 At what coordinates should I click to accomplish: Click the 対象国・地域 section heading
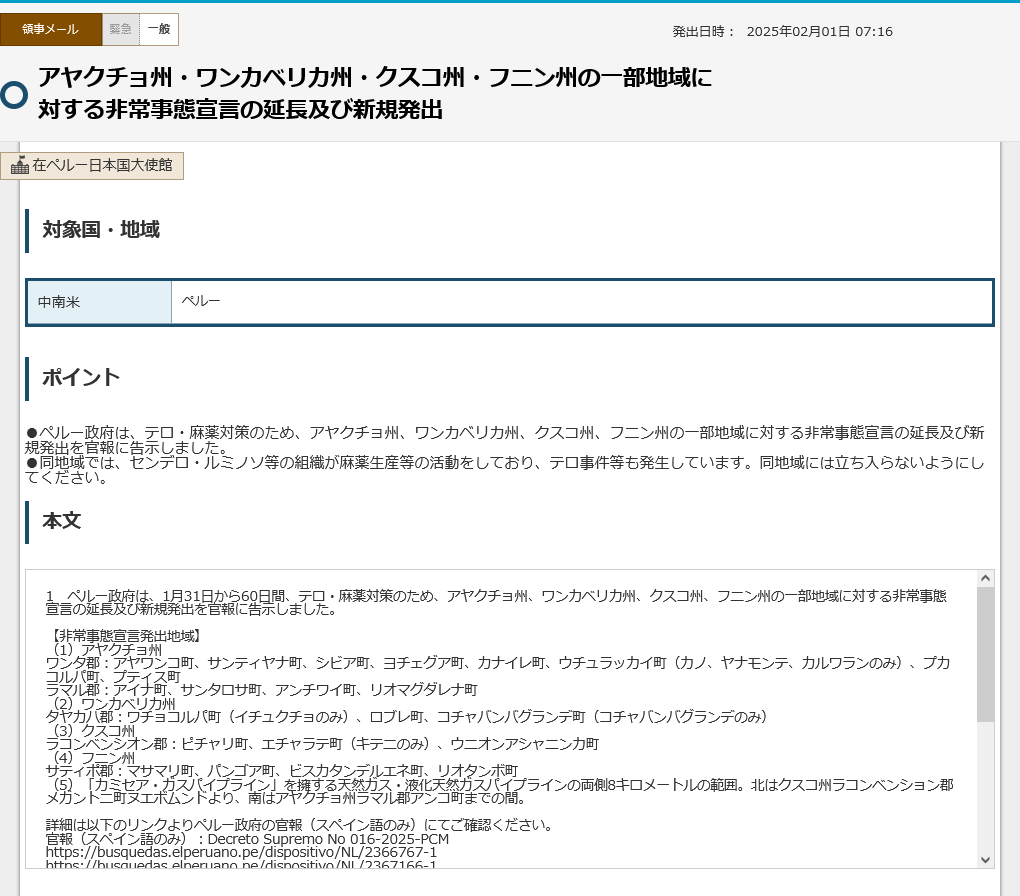pos(101,230)
